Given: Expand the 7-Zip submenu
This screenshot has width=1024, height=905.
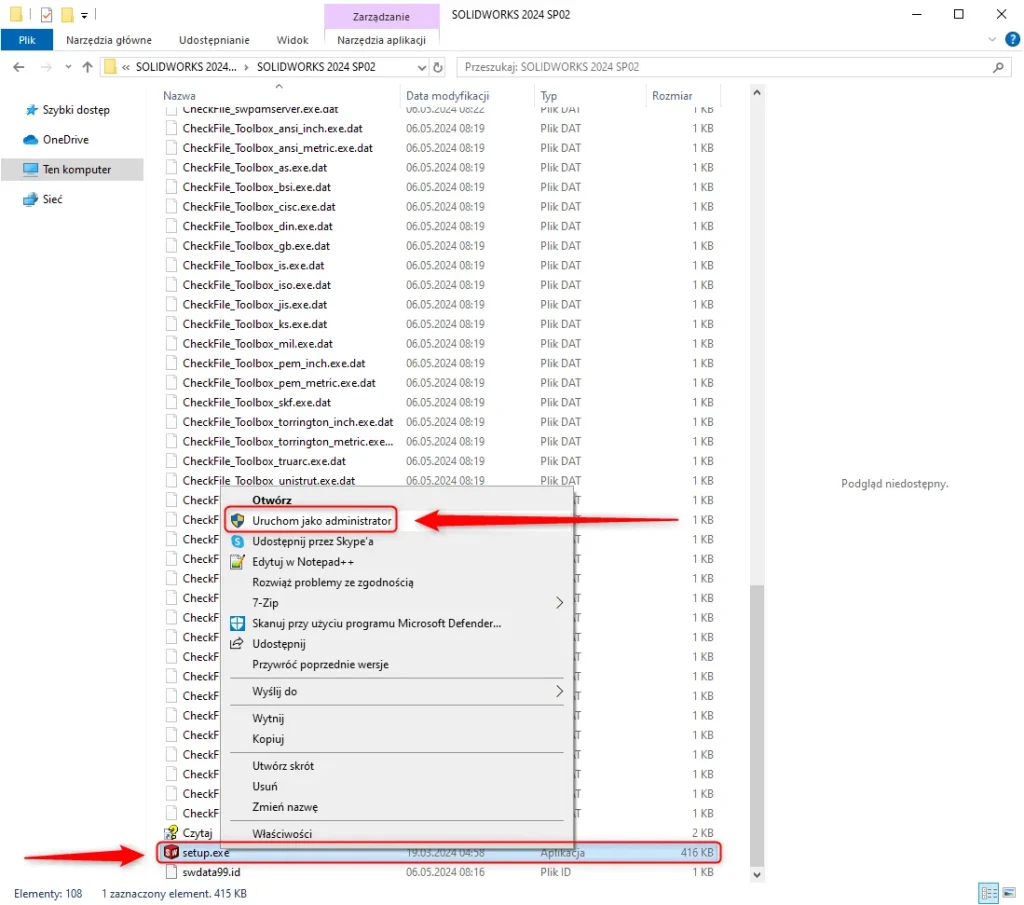Looking at the screenshot, I should (560, 602).
